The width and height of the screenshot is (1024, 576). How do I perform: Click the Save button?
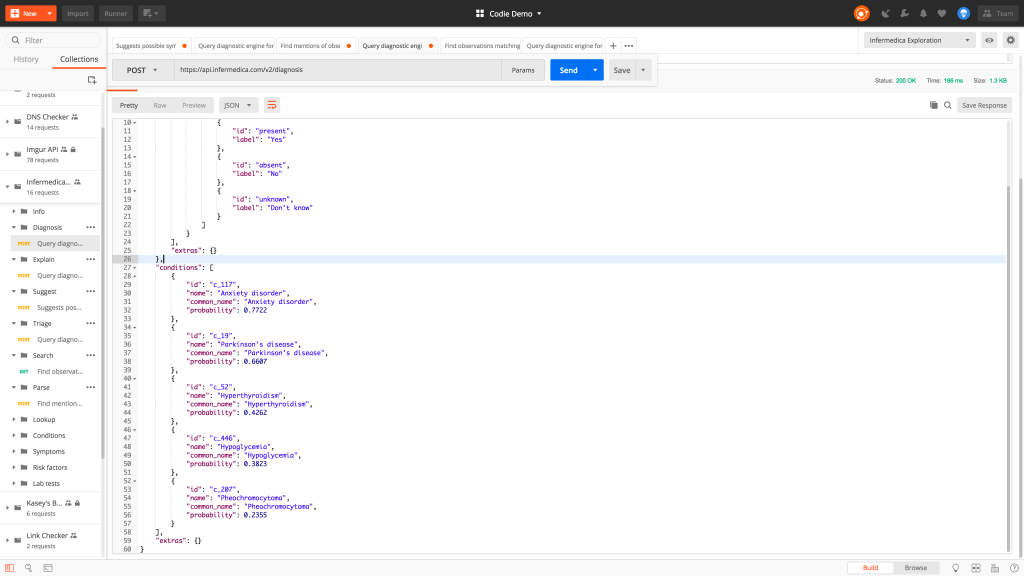click(x=622, y=70)
